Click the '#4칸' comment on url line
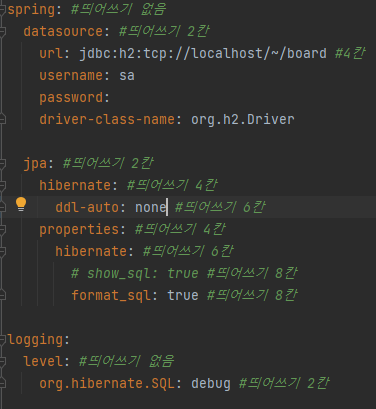The height and width of the screenshot is (409, 376). 350,53
